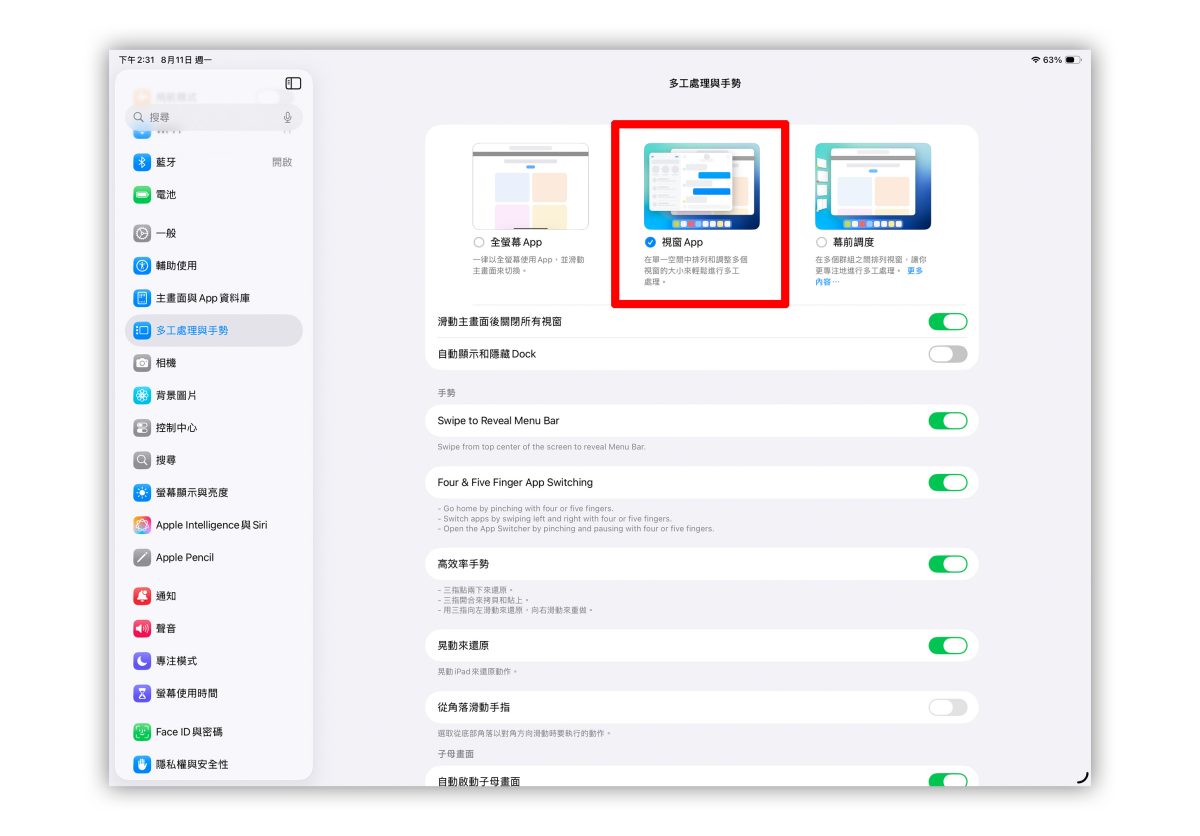Click the Accessibility icon
This screenshot has width=1200, height=836.
142,265
